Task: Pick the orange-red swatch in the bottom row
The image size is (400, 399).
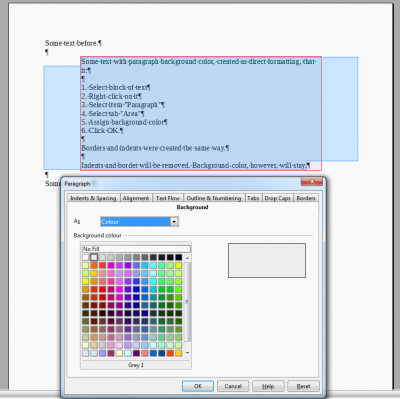Action: [170, 353]
